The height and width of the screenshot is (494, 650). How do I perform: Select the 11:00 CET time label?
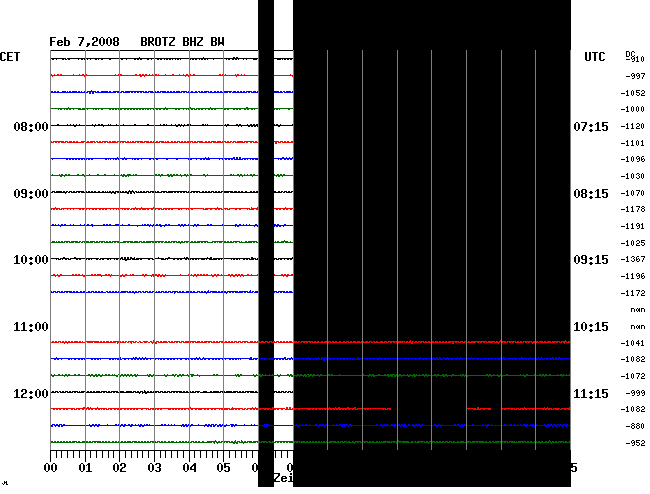[x=31, y=327]
